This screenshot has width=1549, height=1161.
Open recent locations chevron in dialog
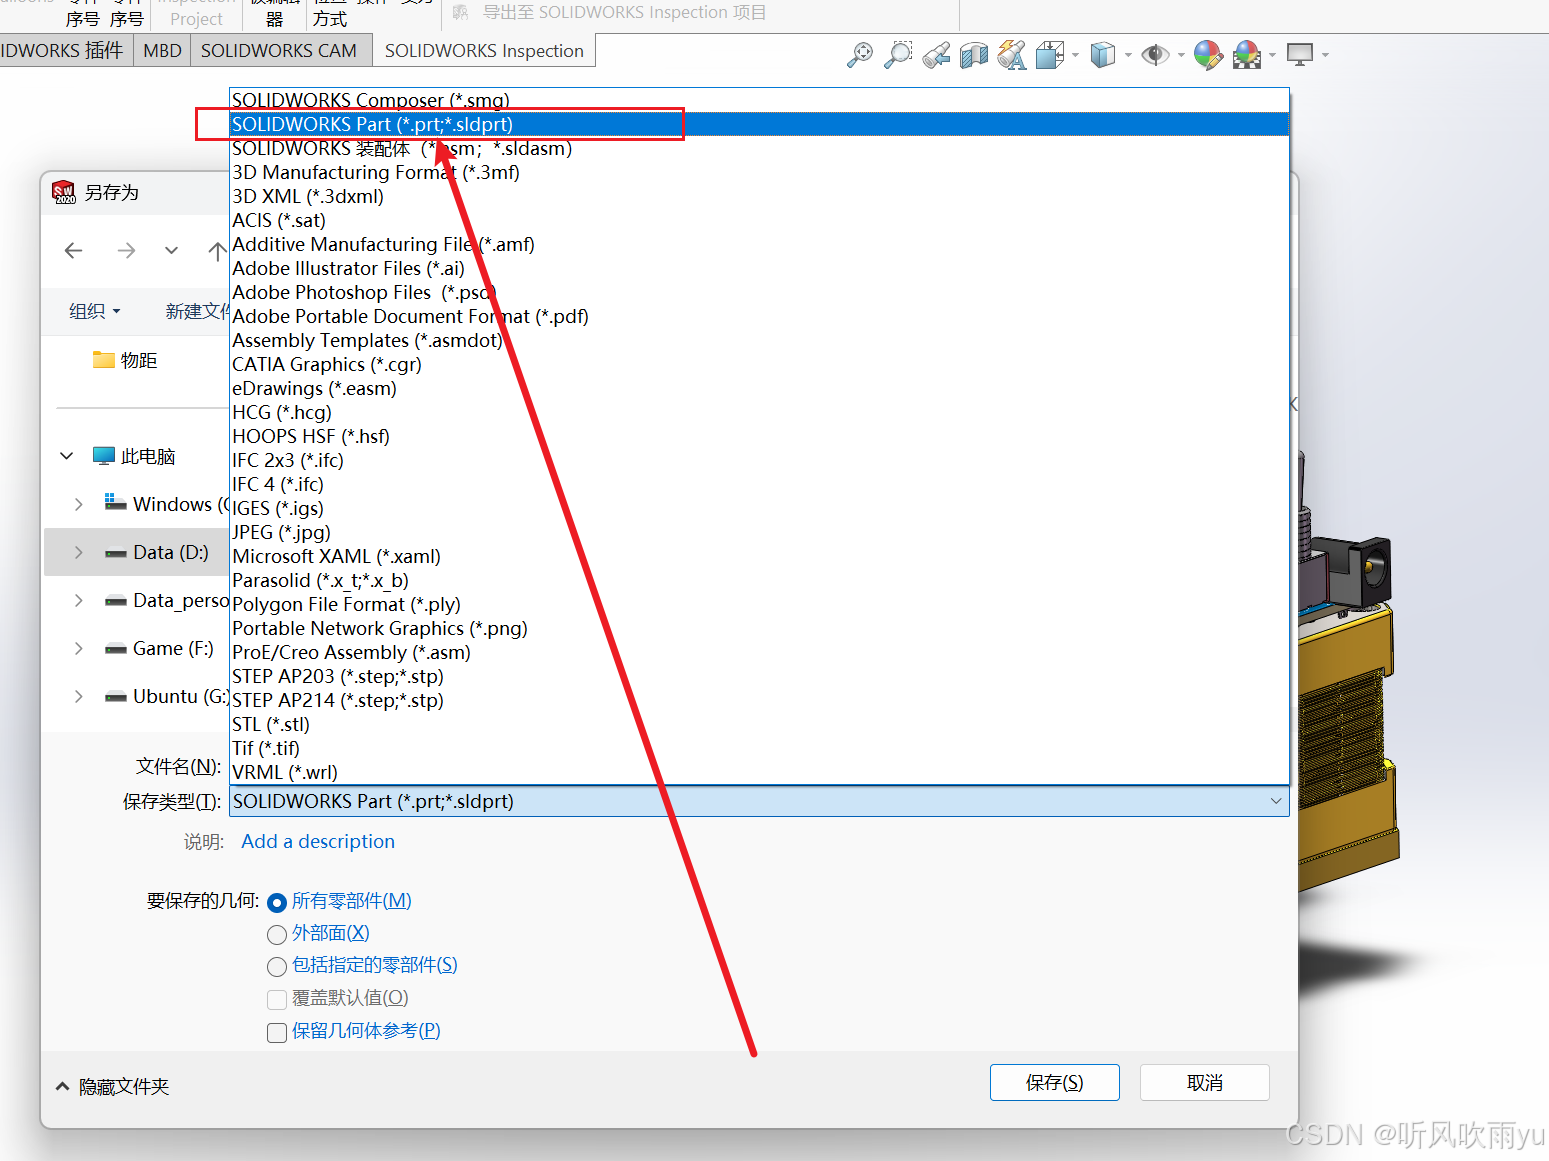click(x=172, y=250)
